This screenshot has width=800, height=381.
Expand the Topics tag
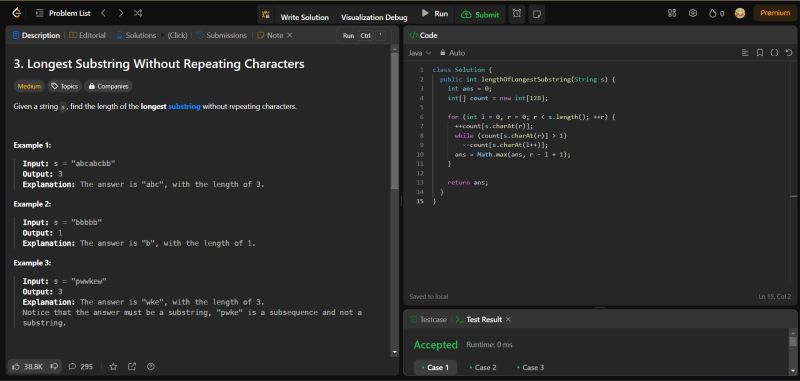(x=64, y=86)
